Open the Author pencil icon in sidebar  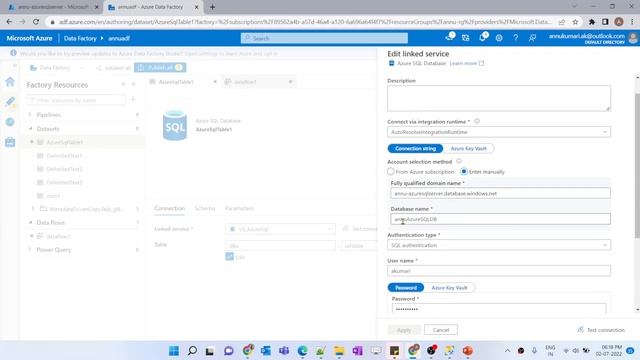coord(10,101)
